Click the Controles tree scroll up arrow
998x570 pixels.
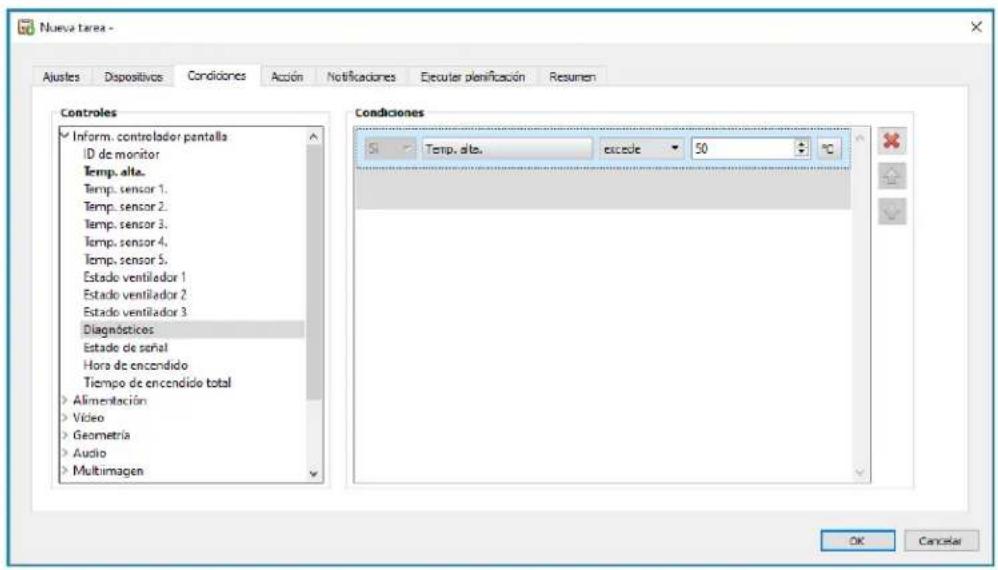tap(313, 136)
